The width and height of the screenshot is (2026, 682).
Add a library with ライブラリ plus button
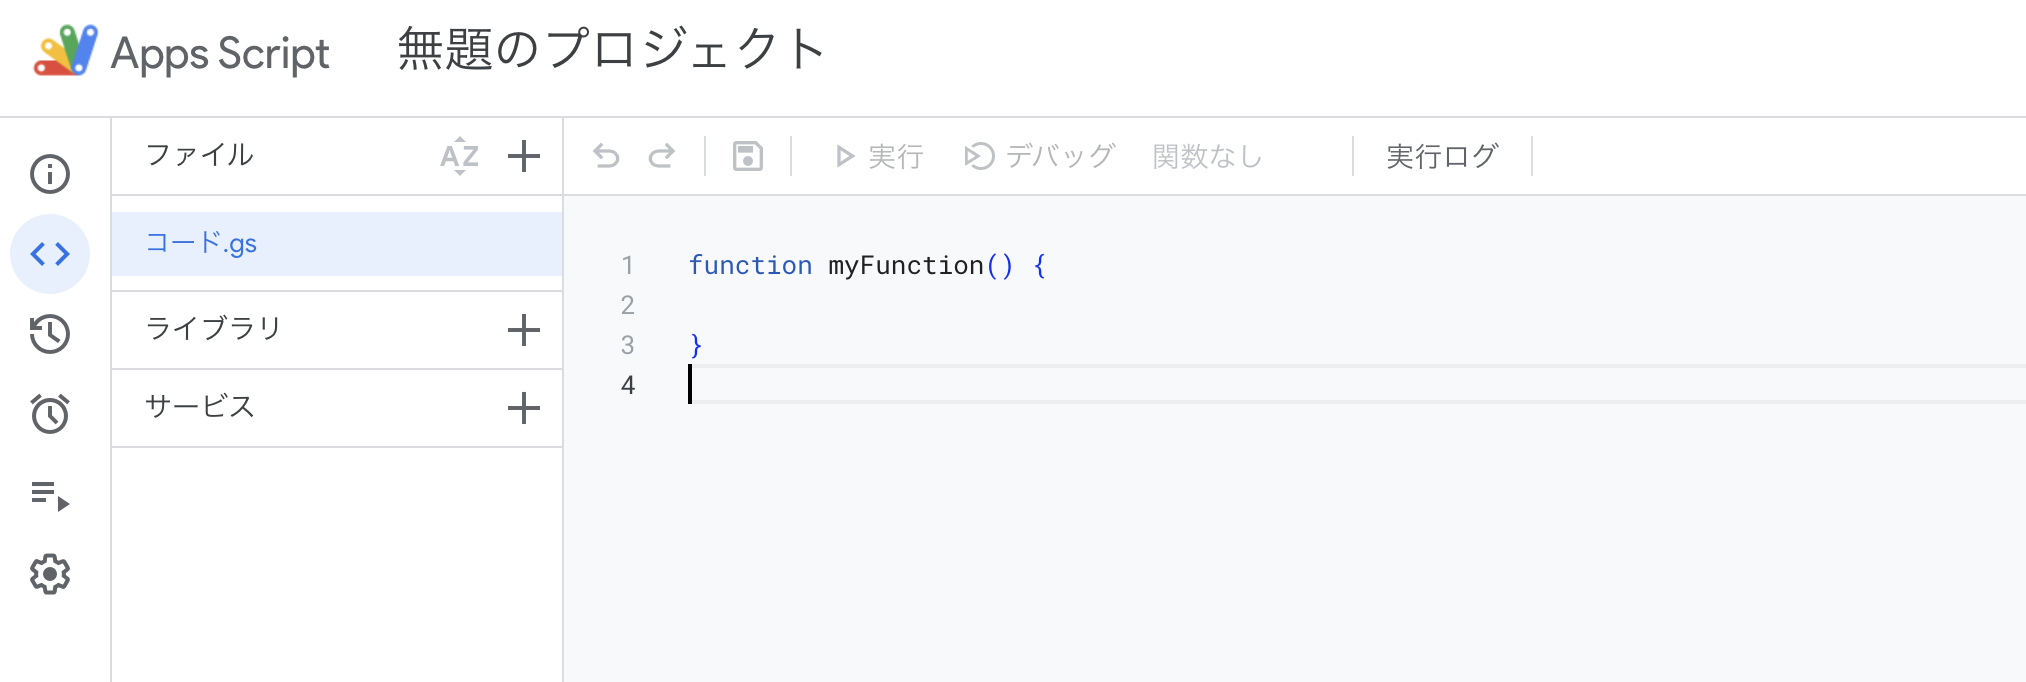[523, 330]
